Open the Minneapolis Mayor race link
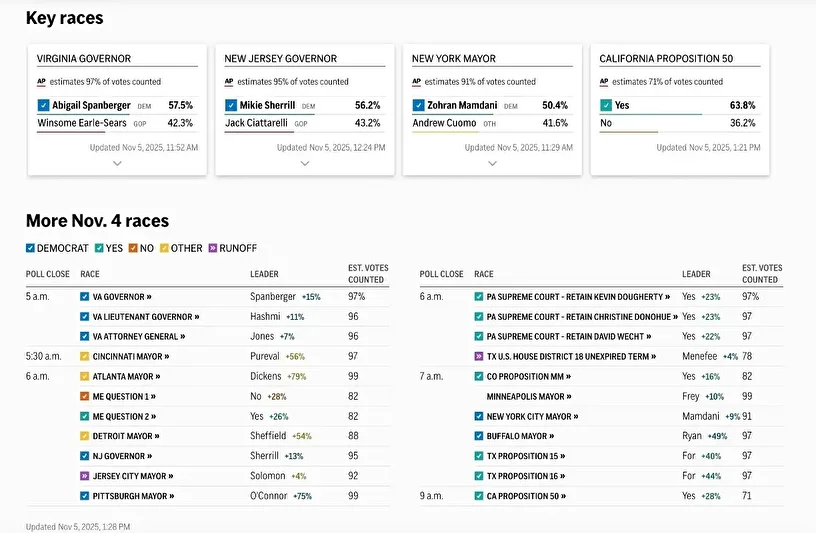Screen dimensions: 816x533 point(524,396)
